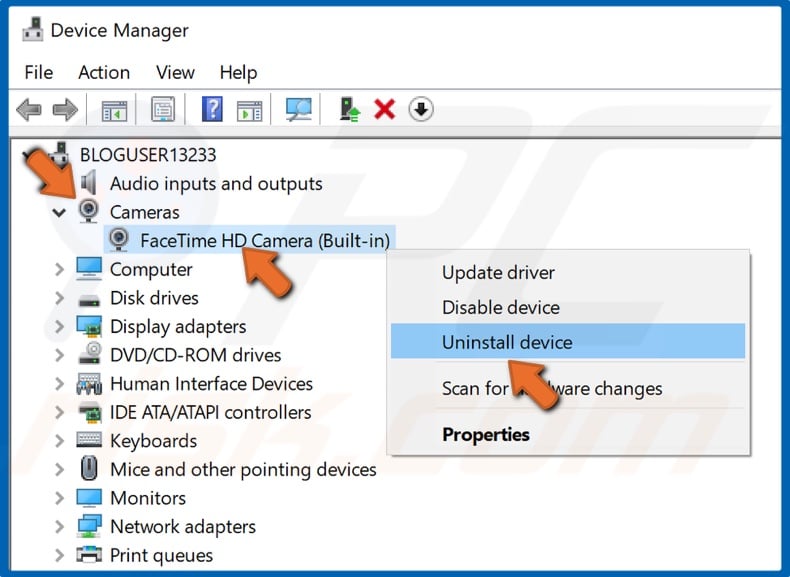The width and height of the screenshot is (790, 577).
Task: Expand the Monitors category
Action: 59,498
